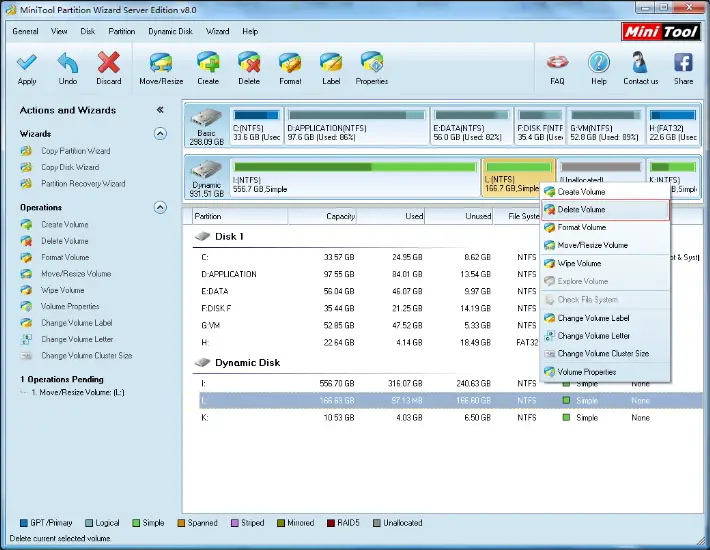This screenshot has width=710, height=550.
Task: Select the E:DATA partition block
Action: click(x=471, y=126)
